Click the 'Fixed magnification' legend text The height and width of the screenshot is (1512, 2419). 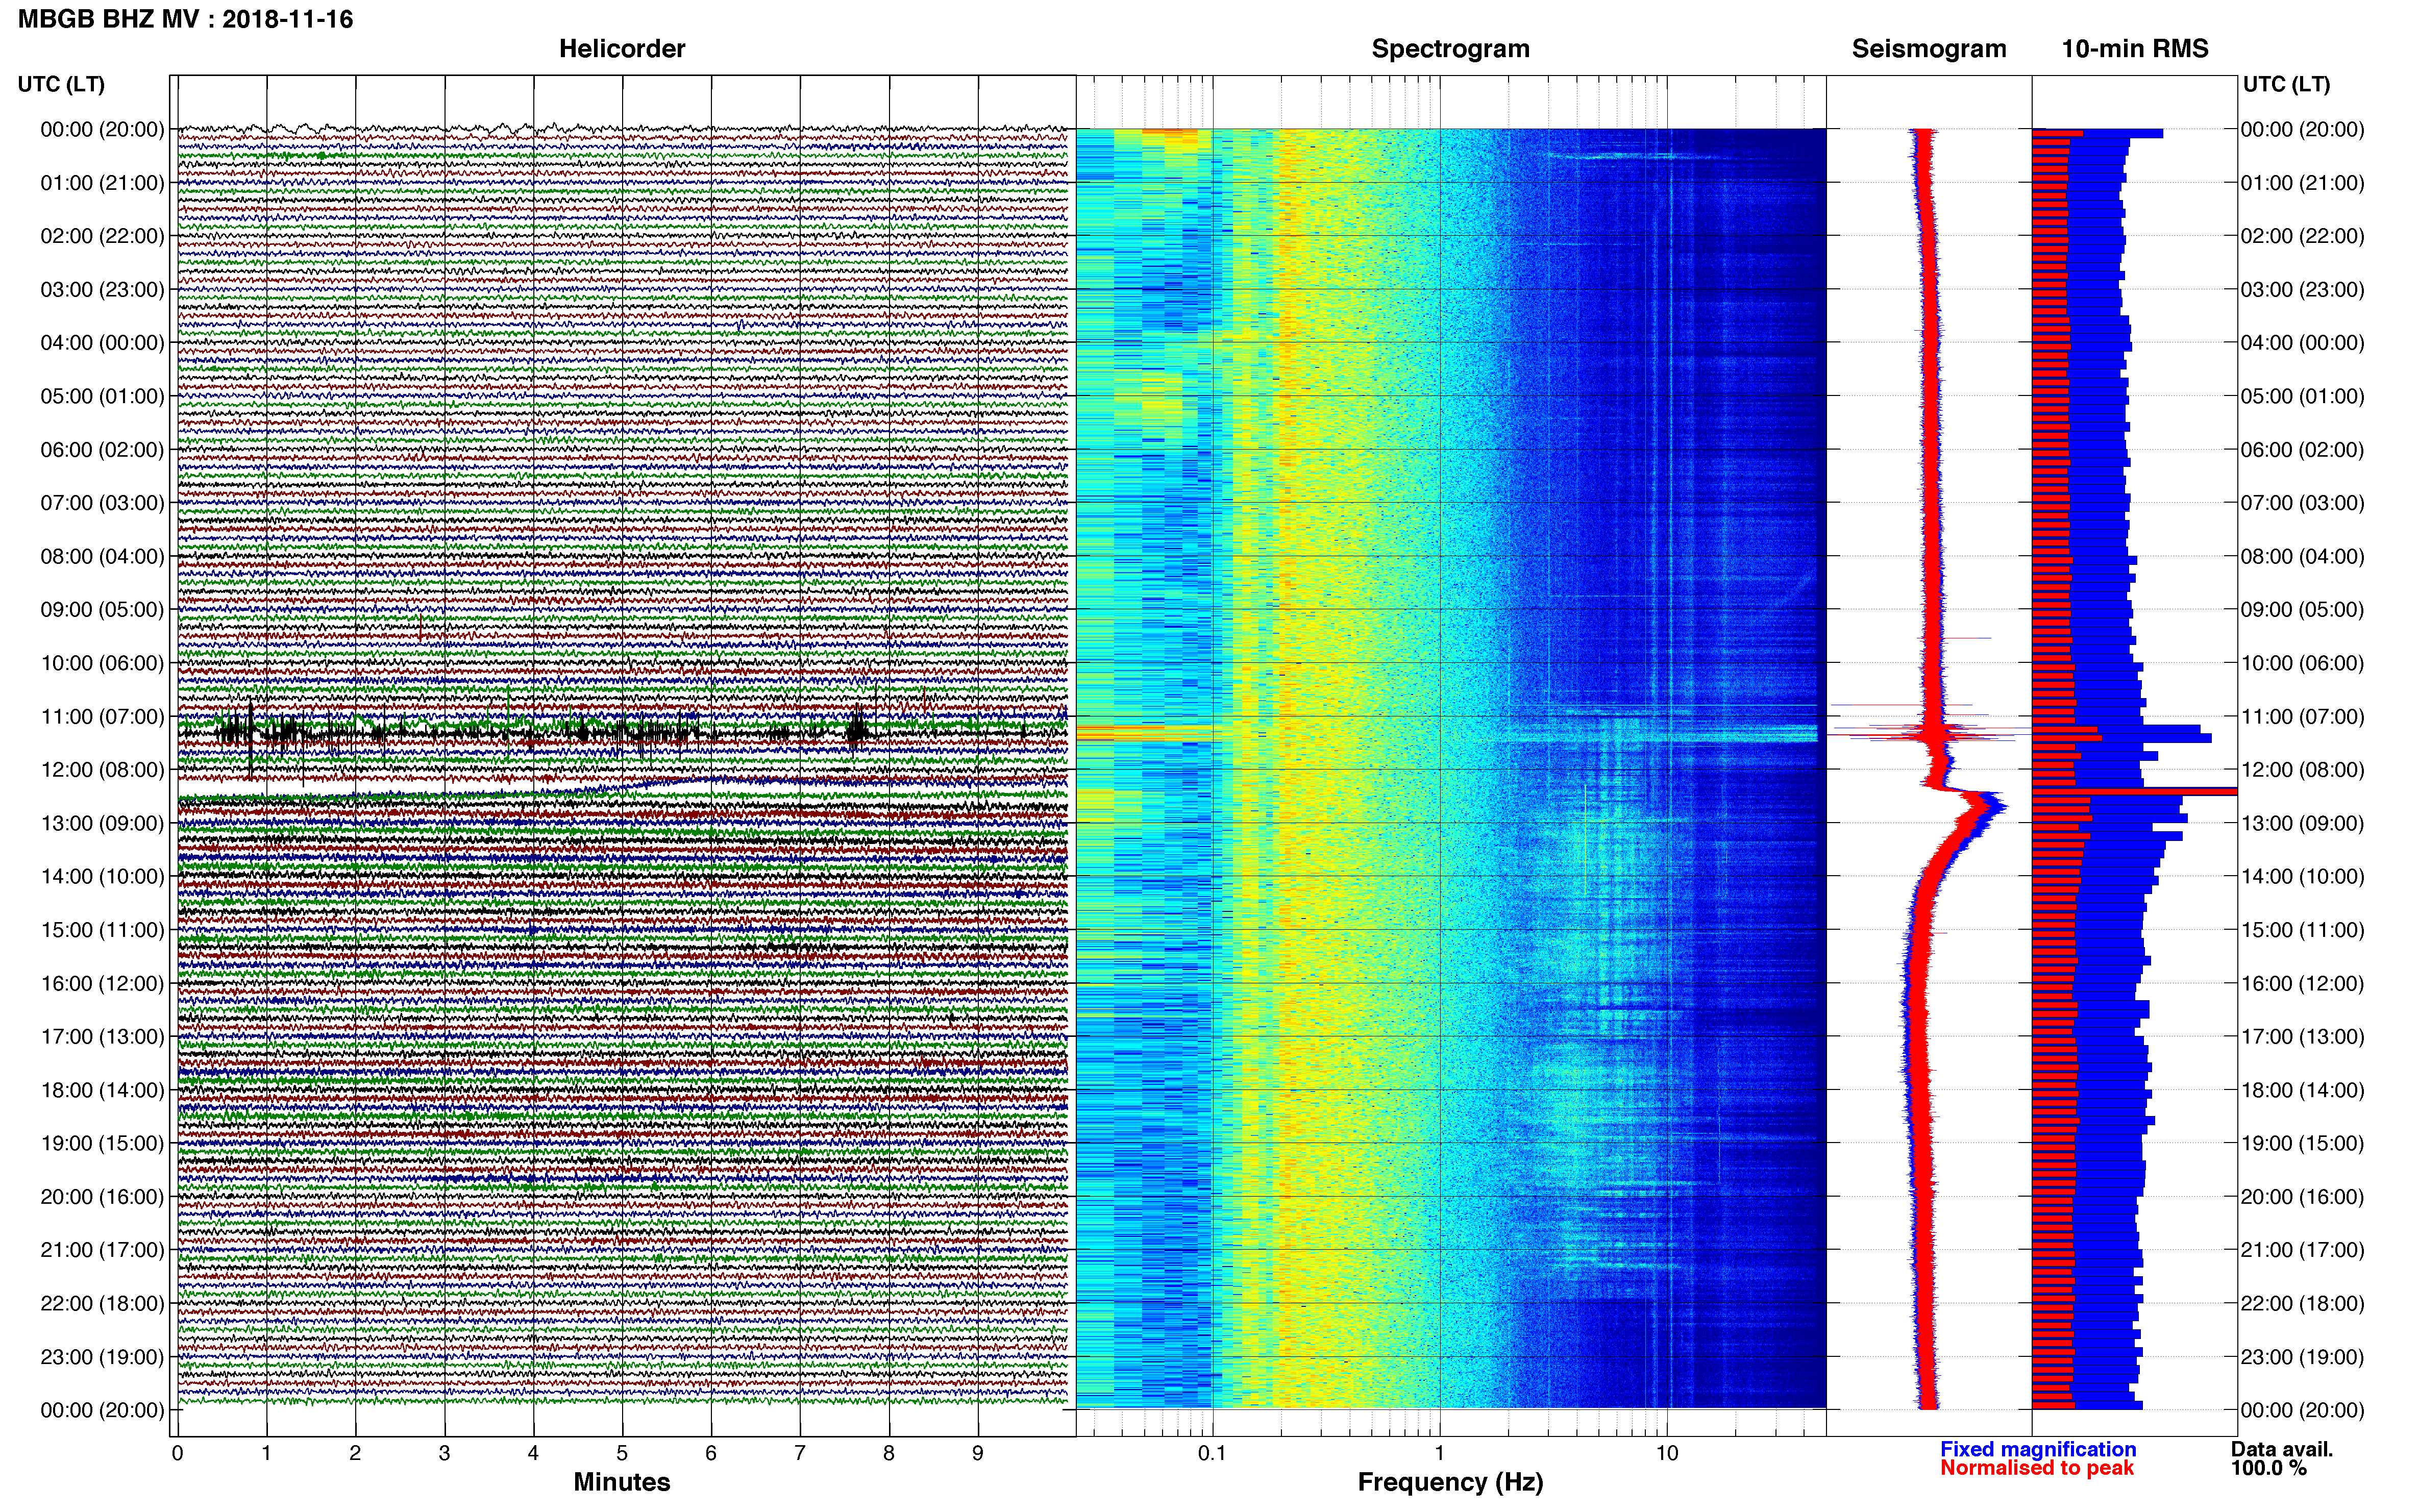click(x=2038, y=1449)
